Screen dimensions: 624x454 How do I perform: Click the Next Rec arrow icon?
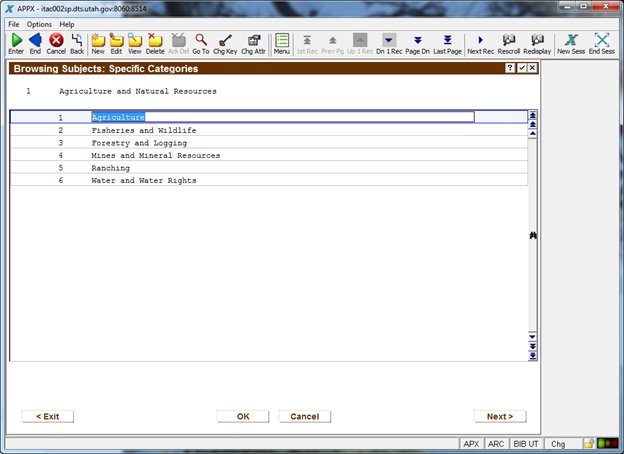tap(480, 40)
